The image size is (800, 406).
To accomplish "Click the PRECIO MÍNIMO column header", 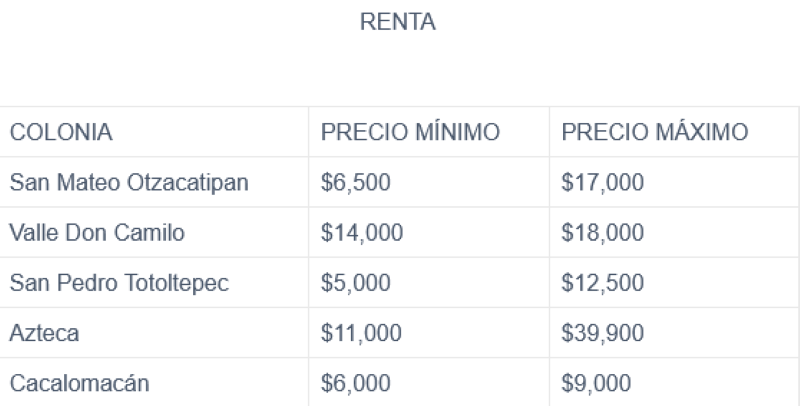I will tap(410, 133).
